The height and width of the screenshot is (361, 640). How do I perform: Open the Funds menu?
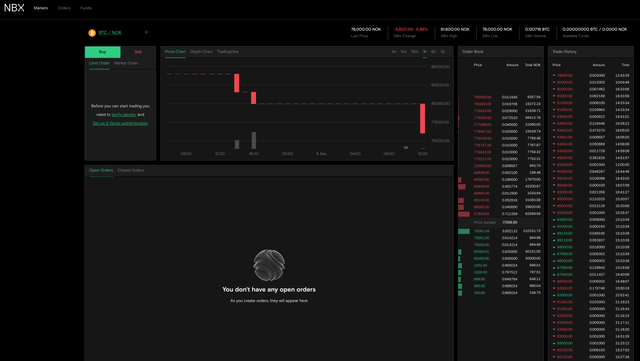[86, 8]
